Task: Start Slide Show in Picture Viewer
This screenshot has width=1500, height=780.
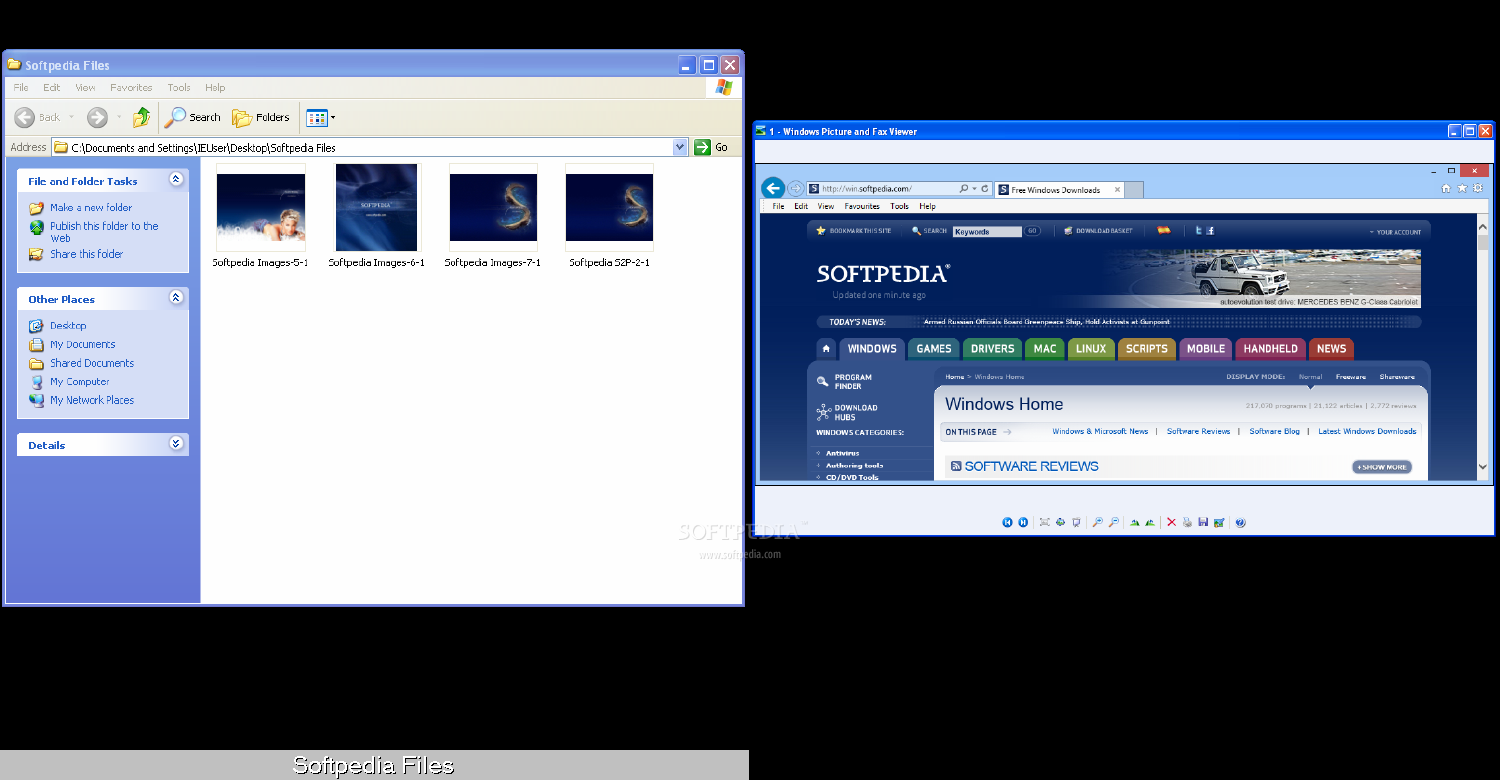Action: coord(1076,522)
